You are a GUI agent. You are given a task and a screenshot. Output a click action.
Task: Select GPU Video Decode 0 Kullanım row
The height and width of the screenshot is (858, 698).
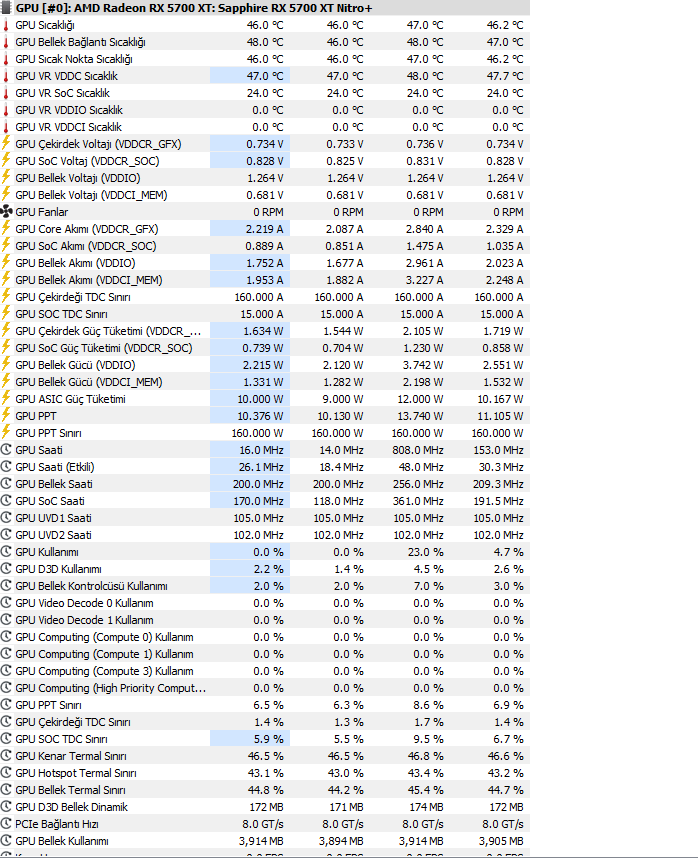point(265,602)
